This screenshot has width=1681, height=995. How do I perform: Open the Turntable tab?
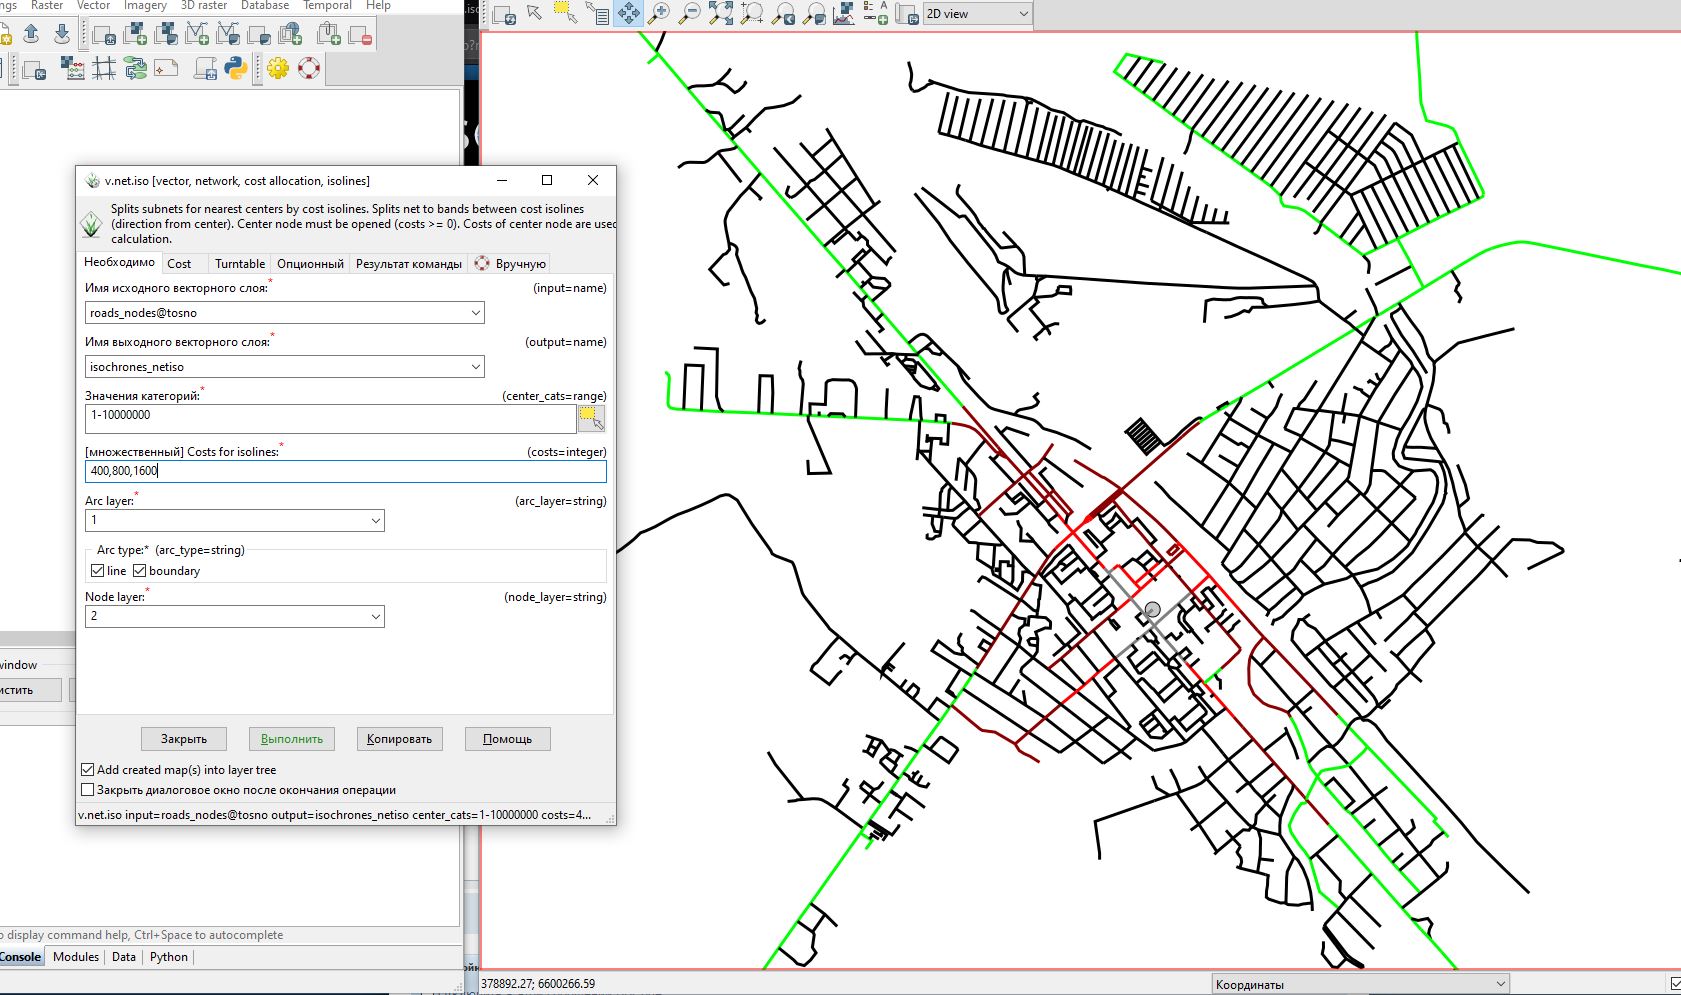coord(240,264)
